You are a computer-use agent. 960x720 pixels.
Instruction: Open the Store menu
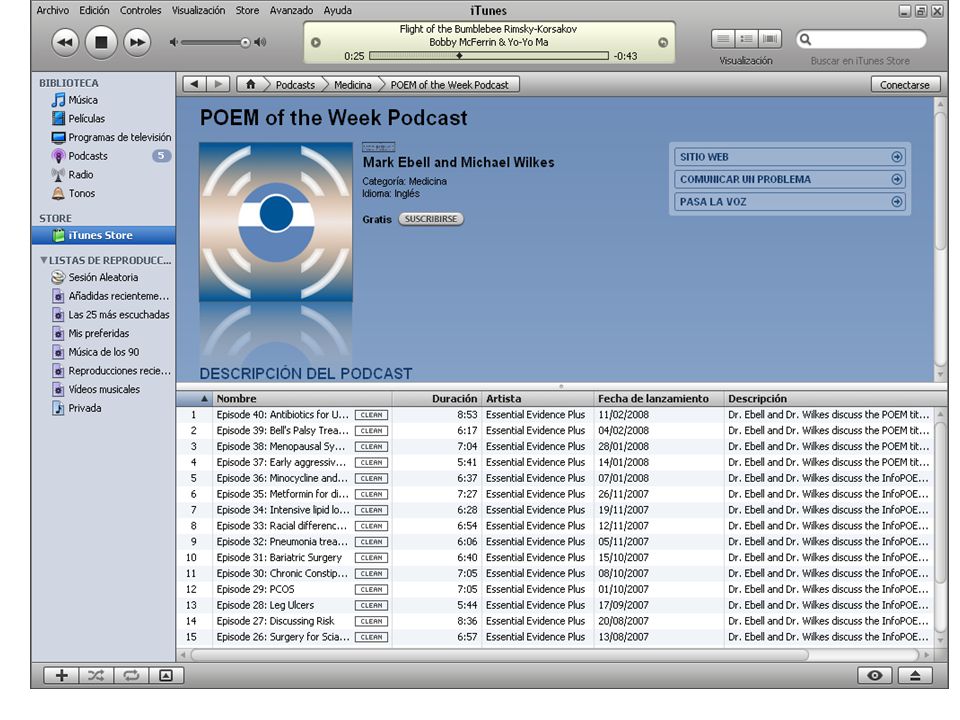[x=247, y=10]
